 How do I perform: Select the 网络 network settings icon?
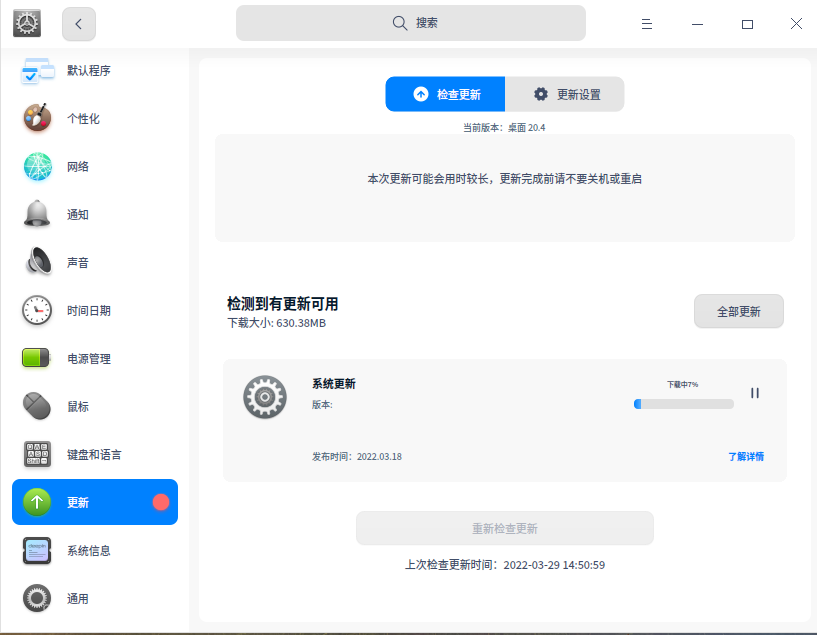[37, 166]
